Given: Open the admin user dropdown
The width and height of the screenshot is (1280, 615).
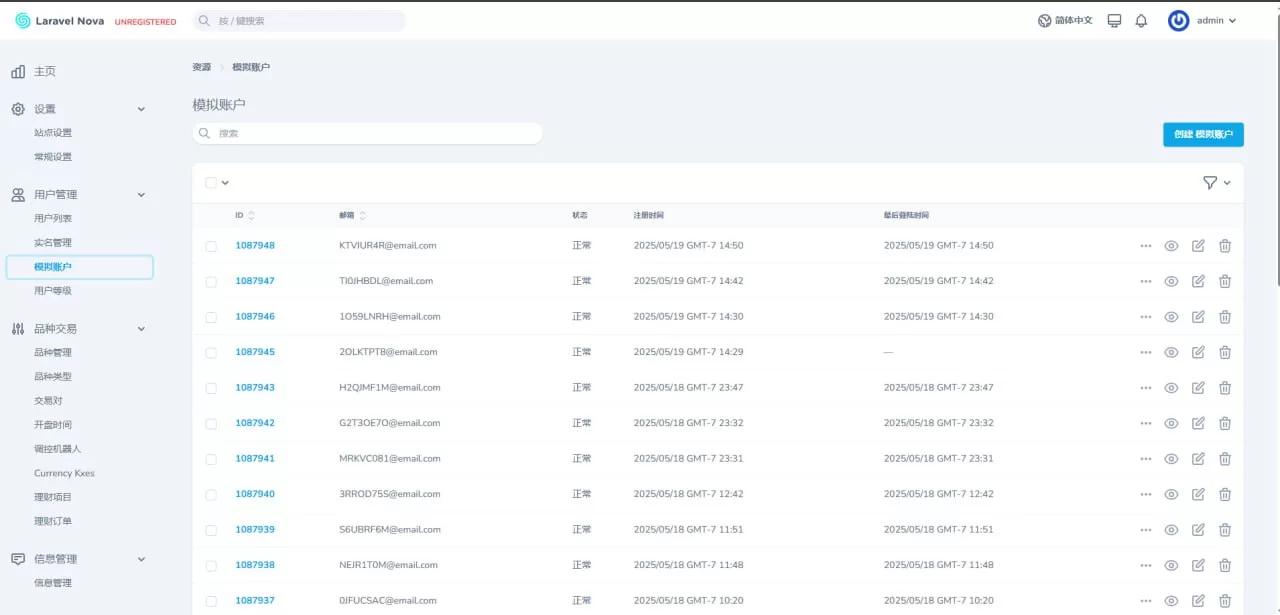Looking at the screenshot, I should point(1203,21).
